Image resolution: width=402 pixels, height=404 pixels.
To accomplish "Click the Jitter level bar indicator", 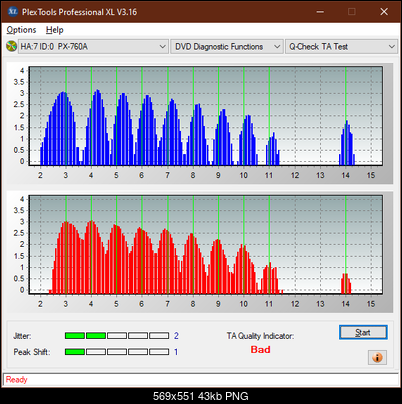I will click(x=117, y=335).
